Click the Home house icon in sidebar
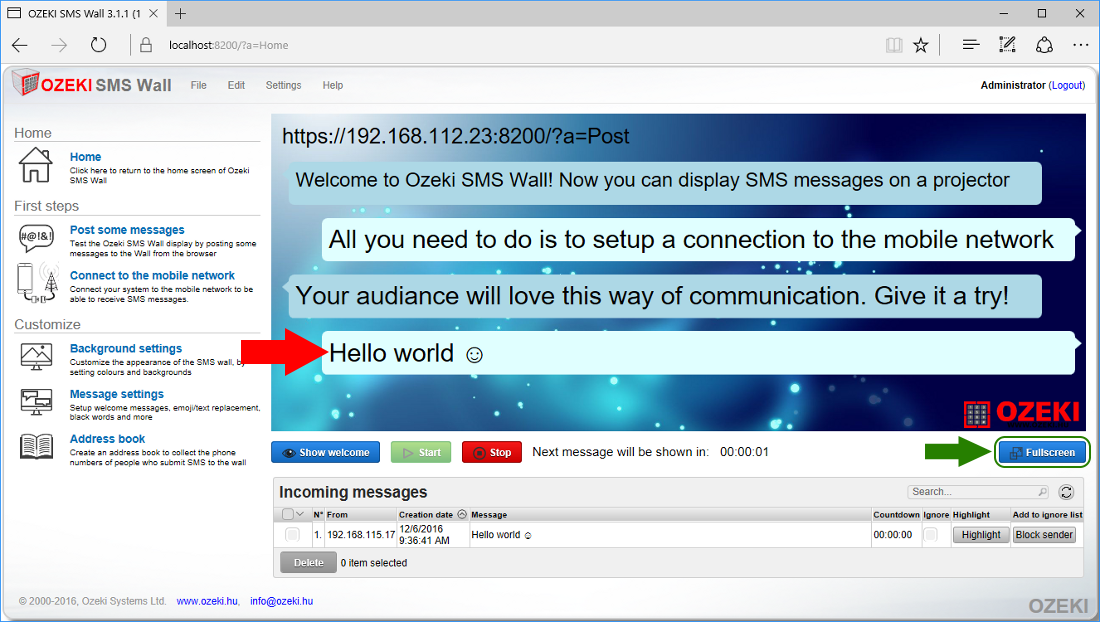 35,165
